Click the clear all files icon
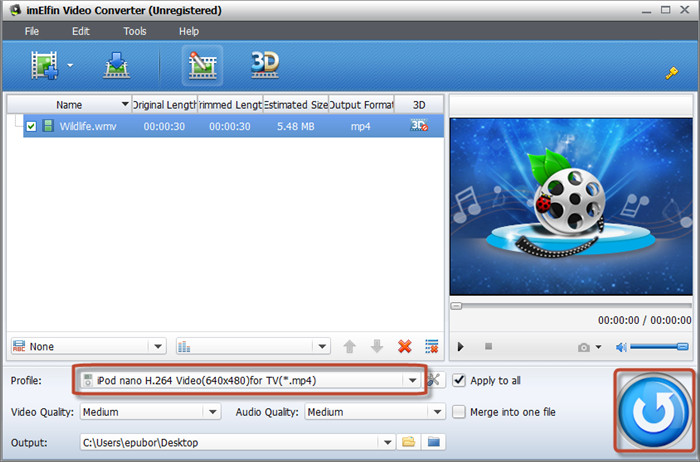The width and height of the screenshot is (700, 462). (432, 346)
